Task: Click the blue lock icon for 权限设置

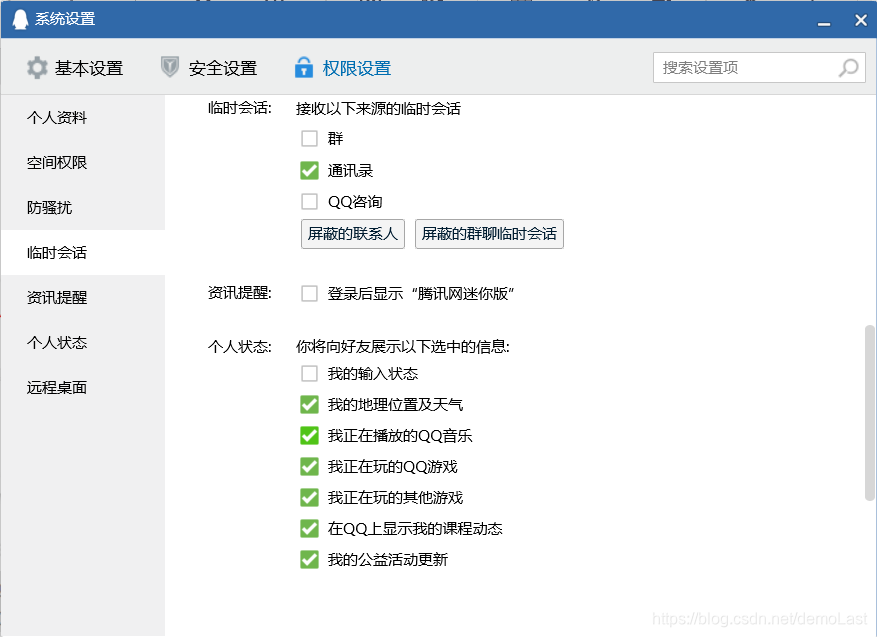Action: [x=304, y=67]
